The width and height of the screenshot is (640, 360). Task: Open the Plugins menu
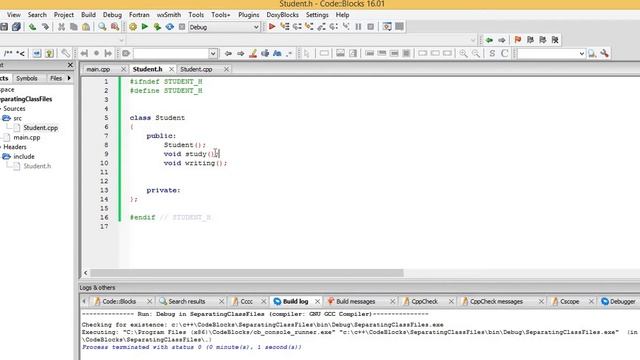[249, 15]
